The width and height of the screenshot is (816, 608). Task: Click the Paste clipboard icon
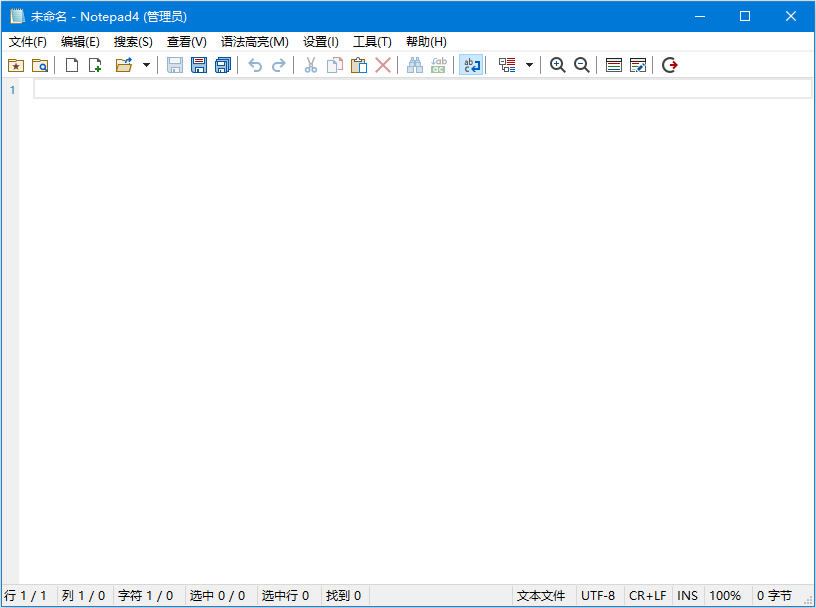tap(358, 65)
